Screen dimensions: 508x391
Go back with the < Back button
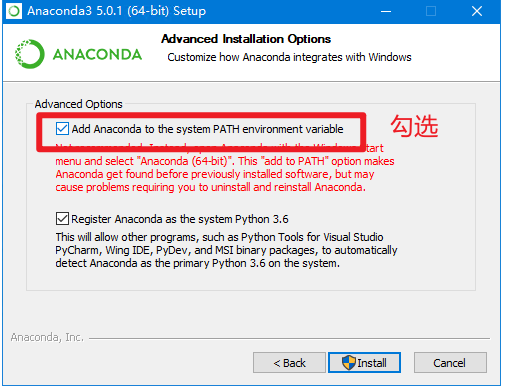(x=289, y=363)
